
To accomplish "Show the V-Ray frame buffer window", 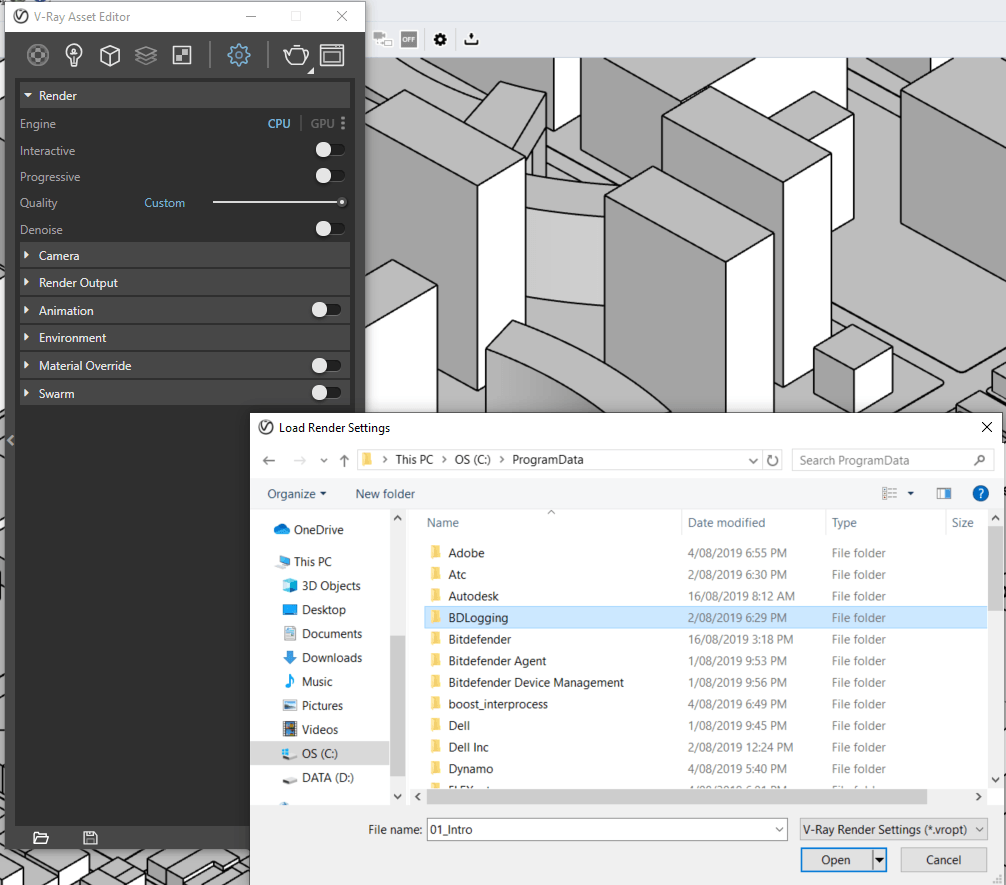I will (x=332, y=55).
